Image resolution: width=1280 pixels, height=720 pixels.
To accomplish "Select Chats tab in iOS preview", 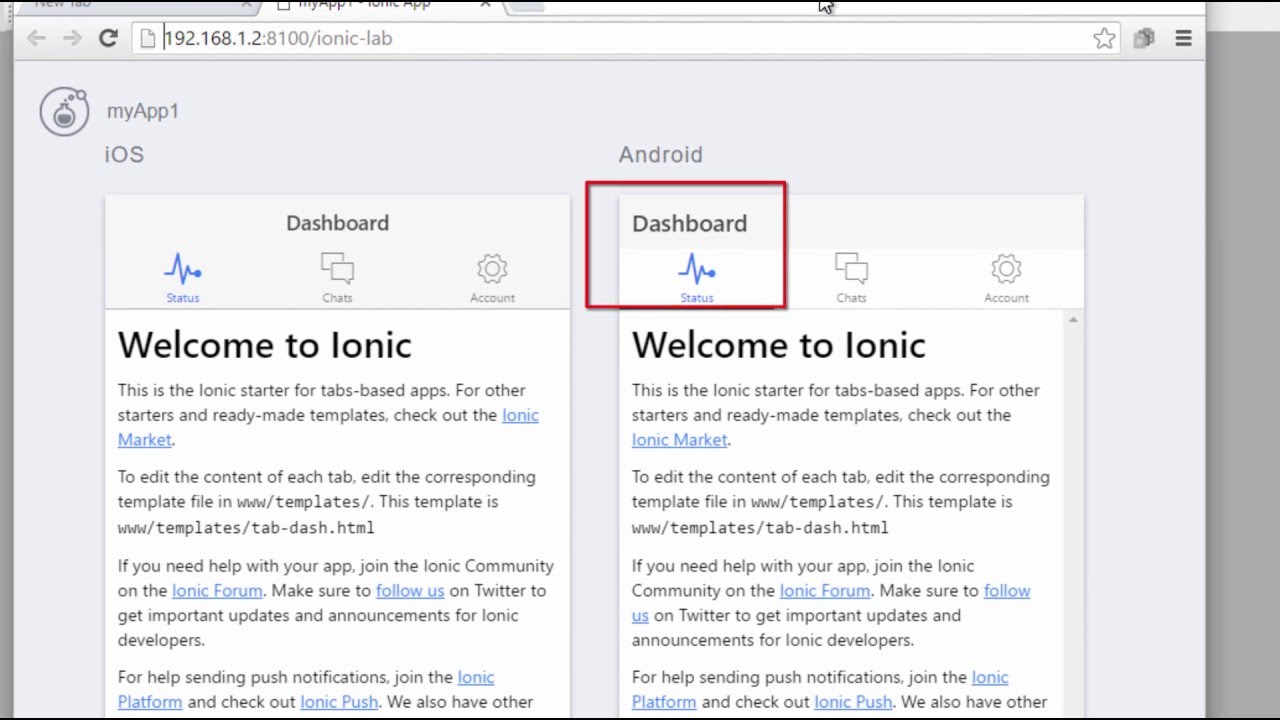I will 337,278.
